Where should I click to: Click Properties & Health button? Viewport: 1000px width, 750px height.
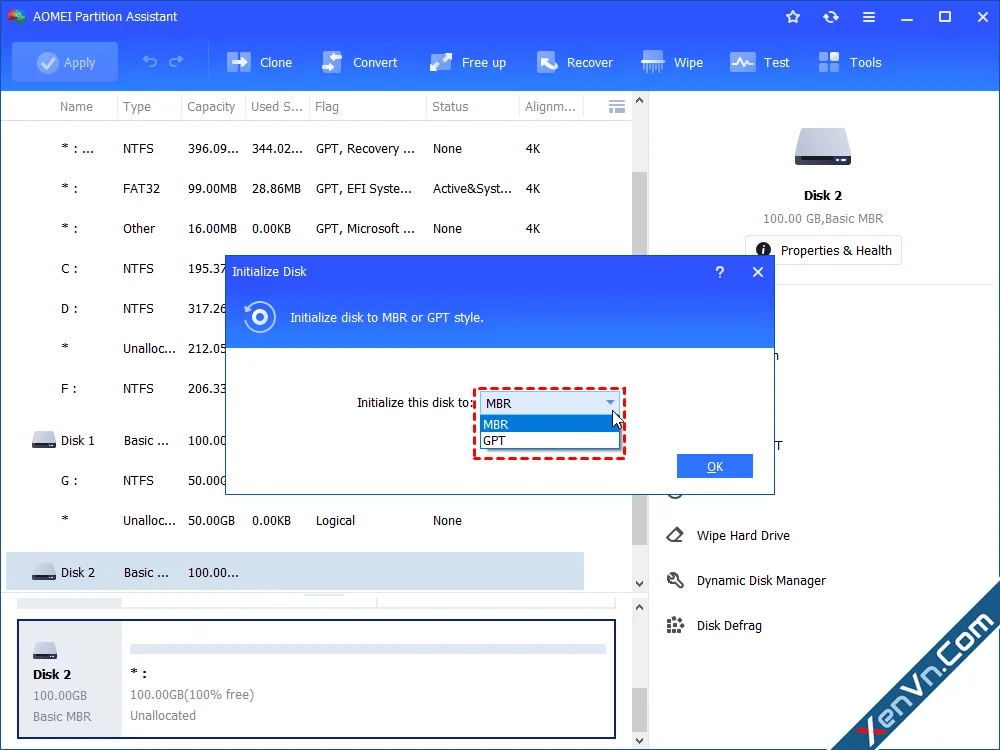tap(823, 251)
